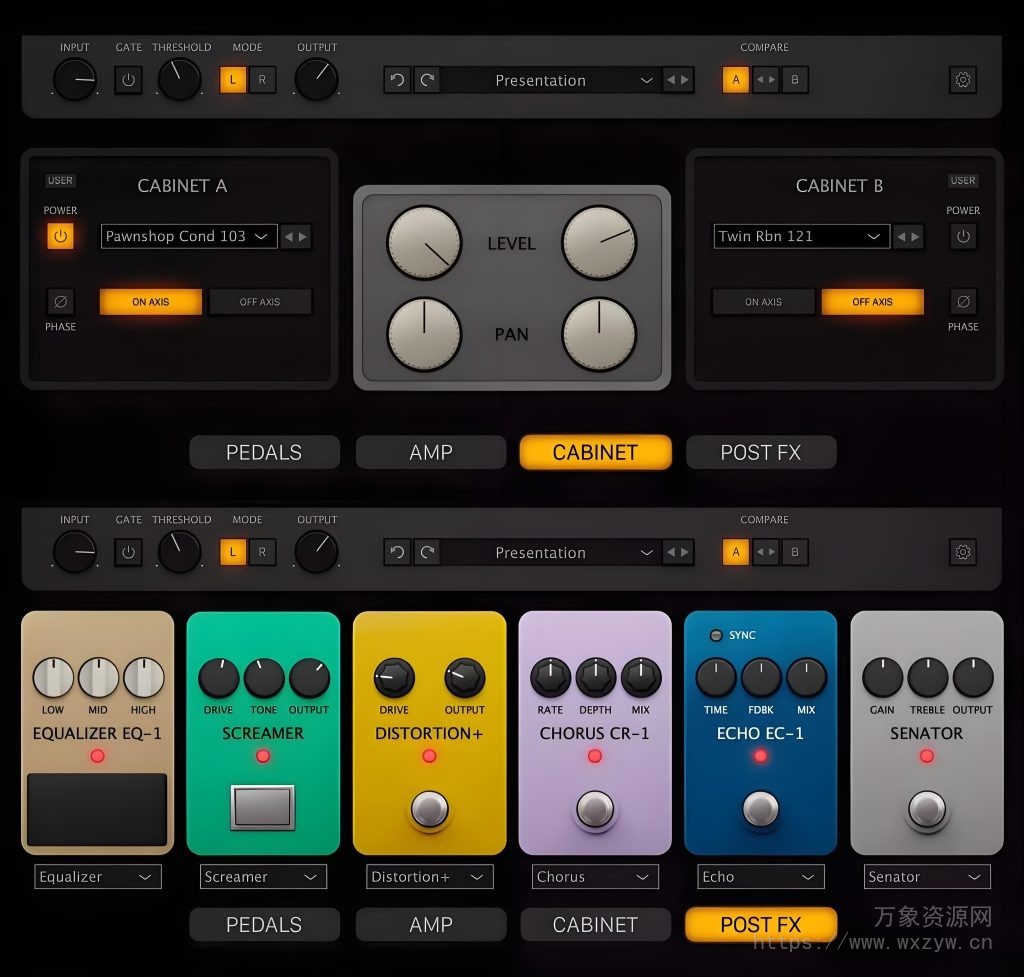Open the Twin Rbn 121 cabinet dropdown
Image resolution: width=1024 pixels, height=977 pixels.
[801, 236]
